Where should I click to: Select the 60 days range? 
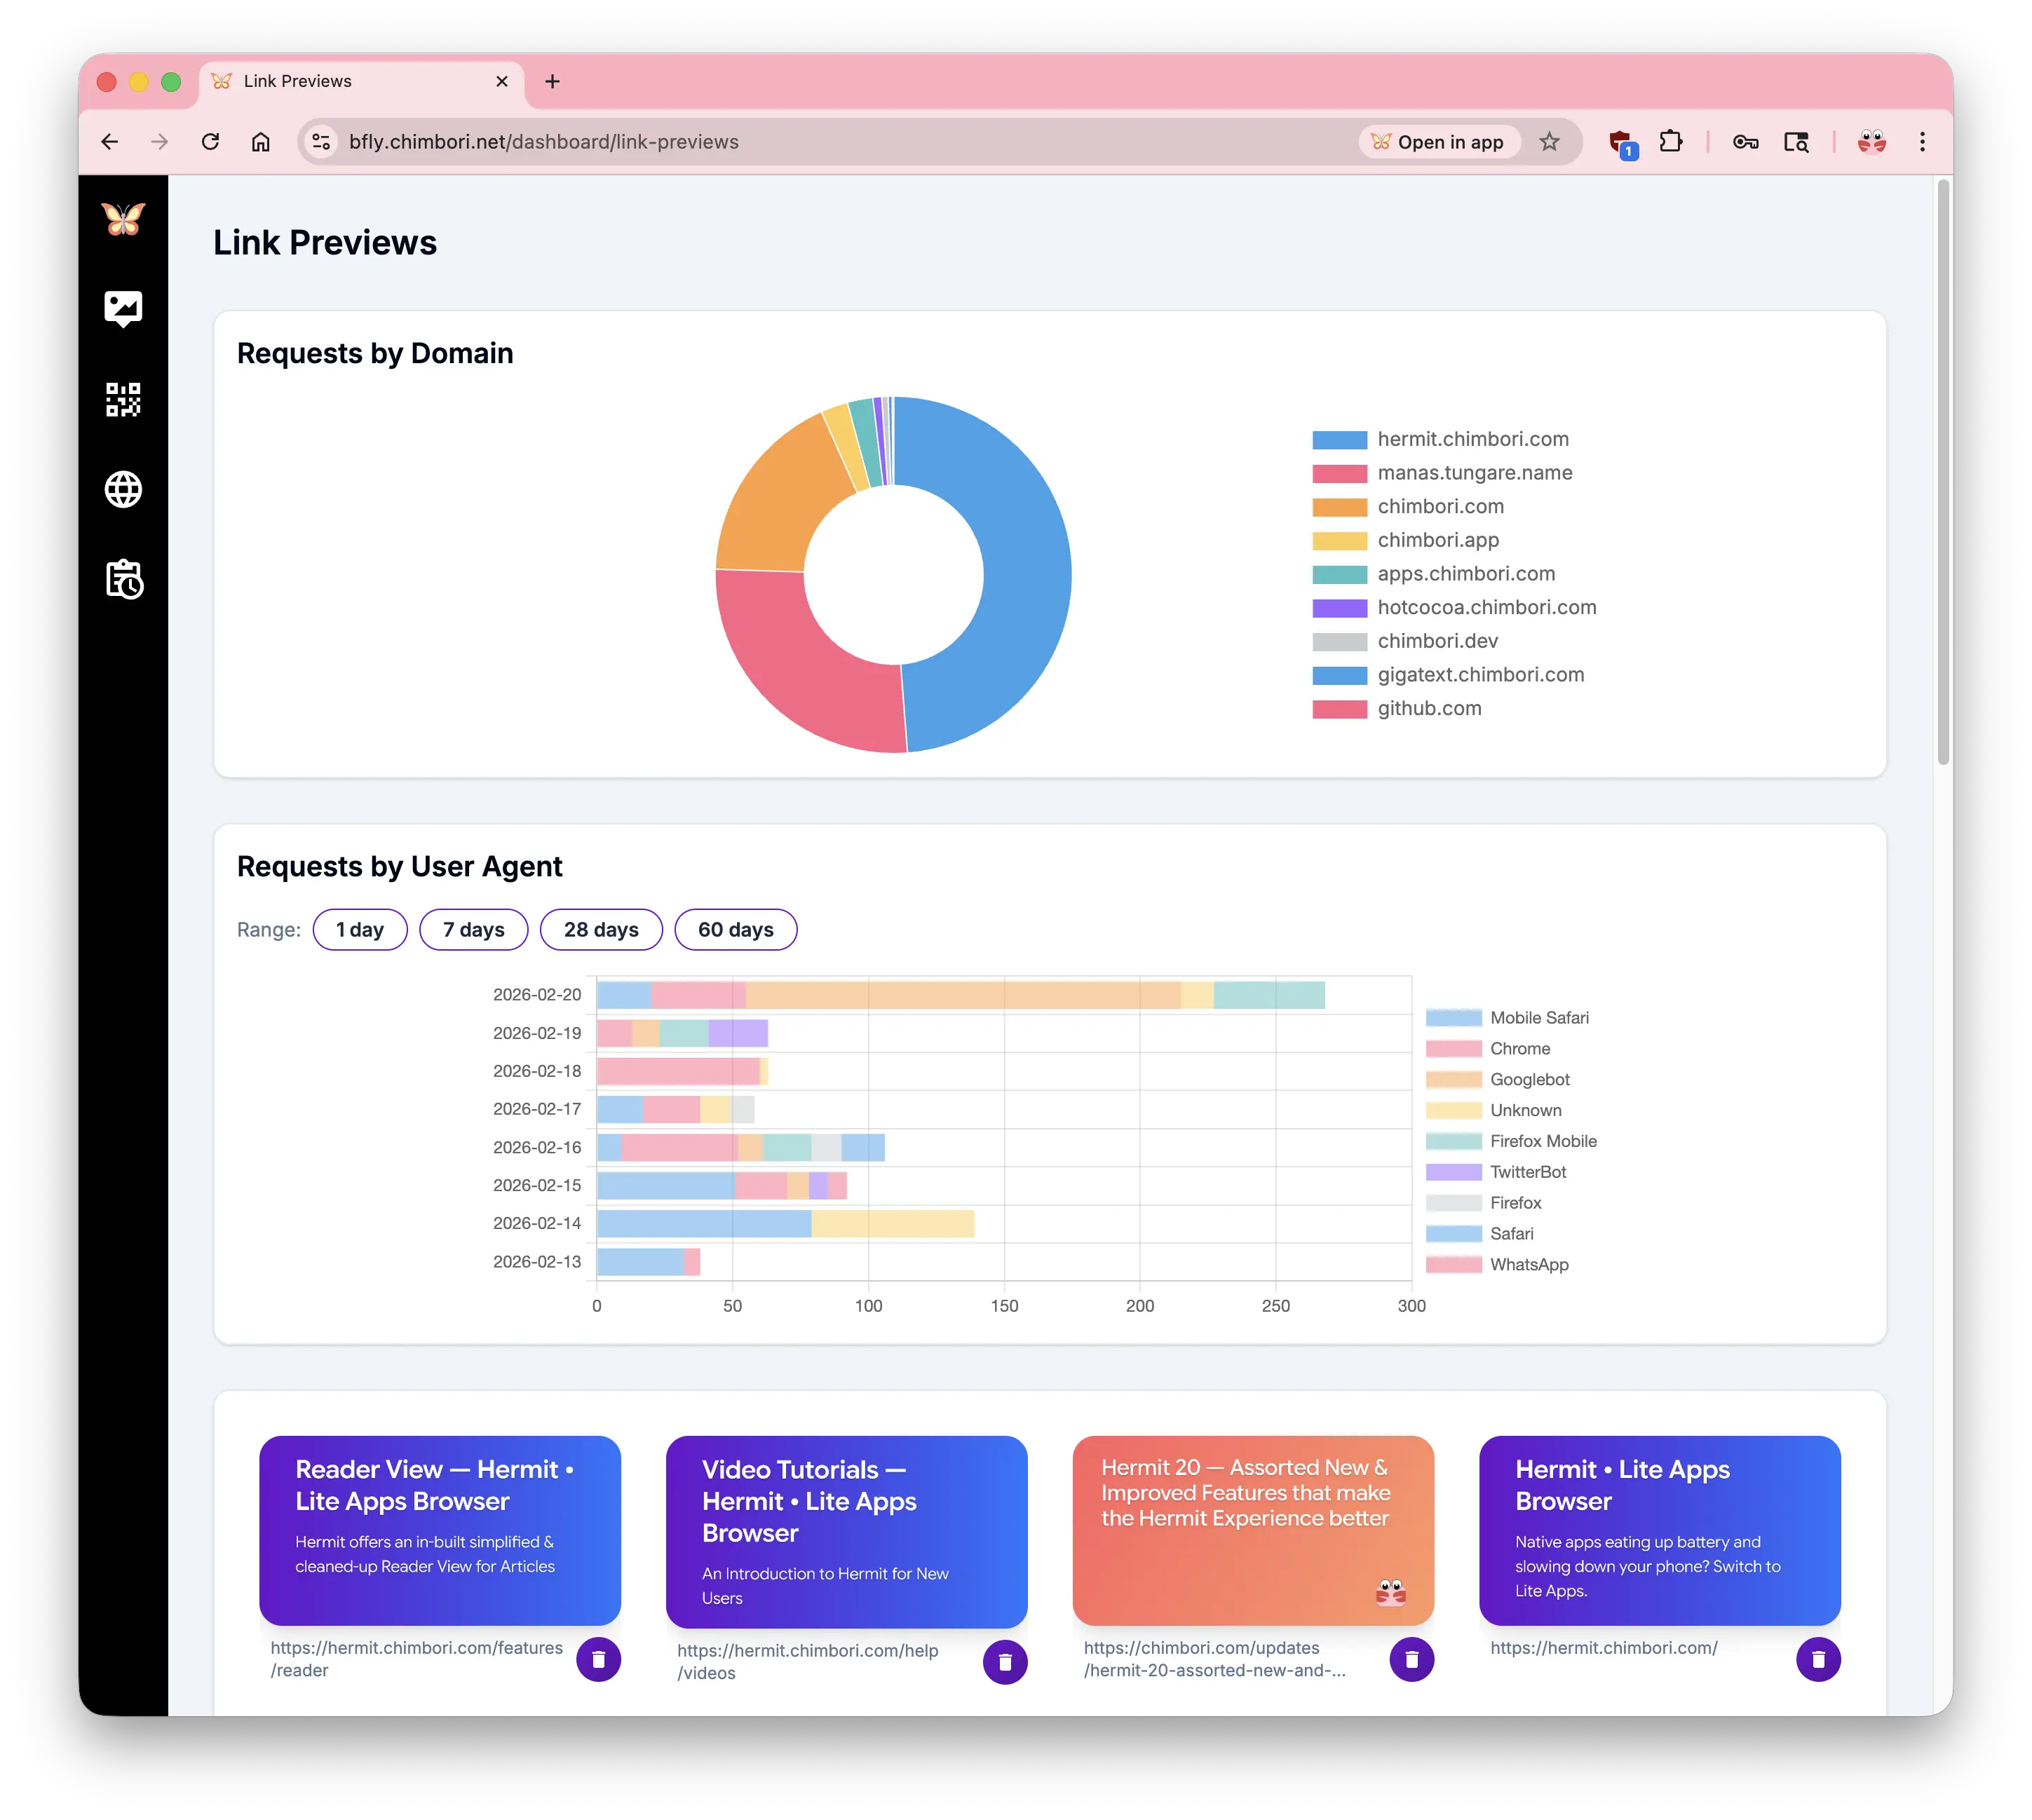[x=735, y=930]
